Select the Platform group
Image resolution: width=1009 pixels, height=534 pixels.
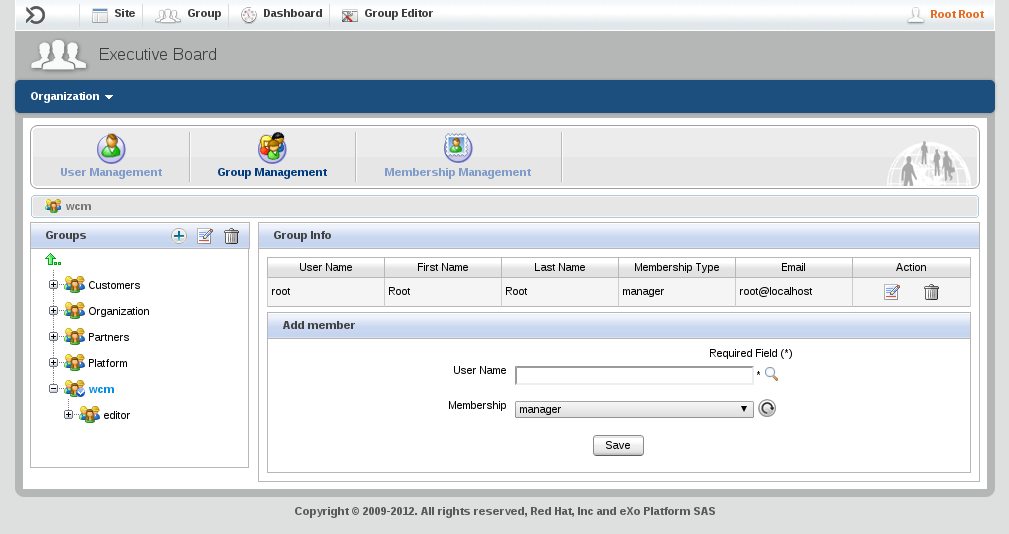[107, 364]
